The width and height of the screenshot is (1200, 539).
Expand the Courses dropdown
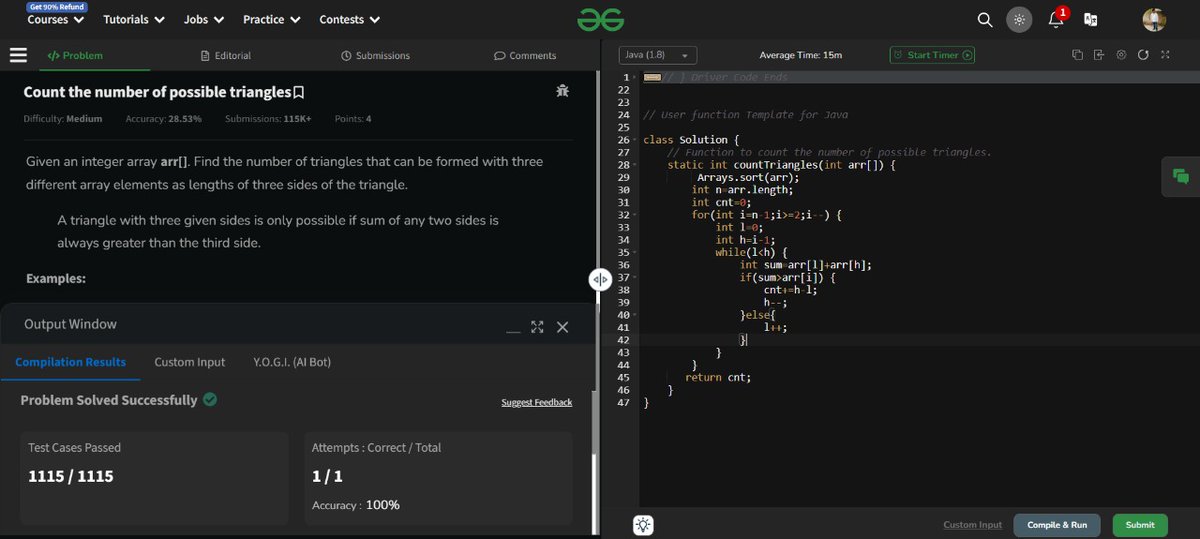(55, 19)
